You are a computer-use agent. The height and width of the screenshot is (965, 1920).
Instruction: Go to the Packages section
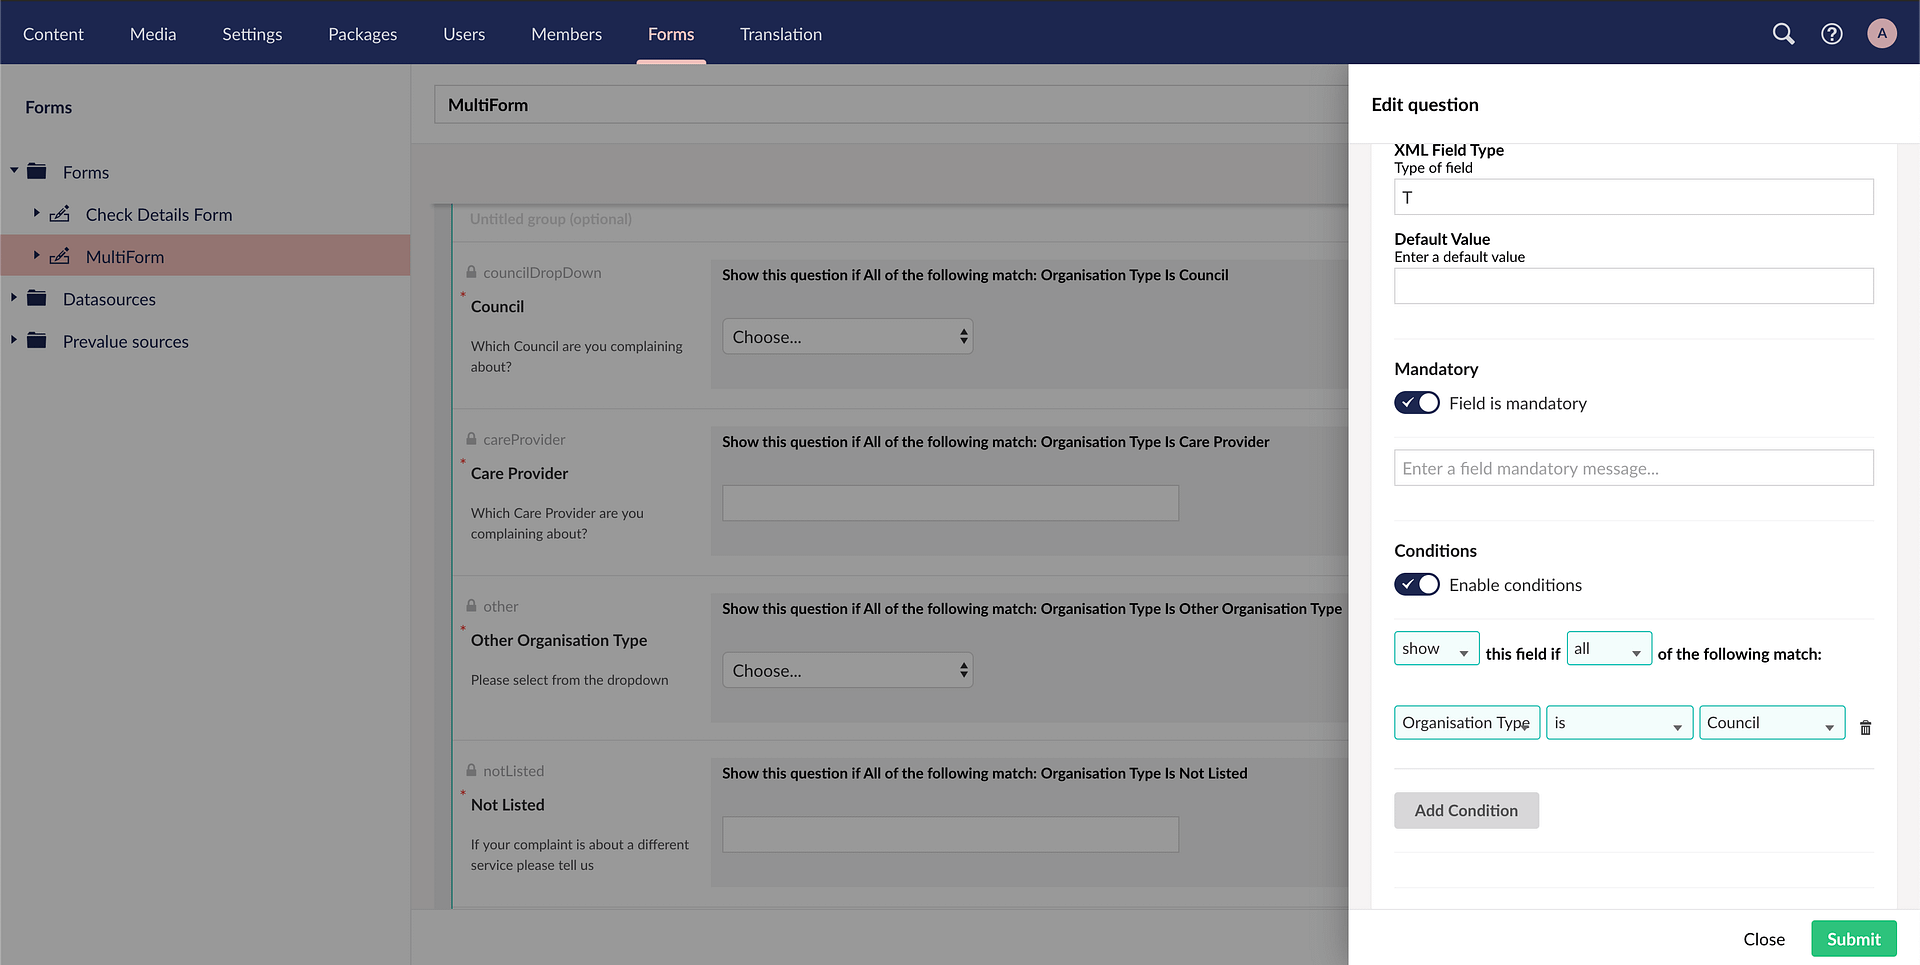pos(363,34)
